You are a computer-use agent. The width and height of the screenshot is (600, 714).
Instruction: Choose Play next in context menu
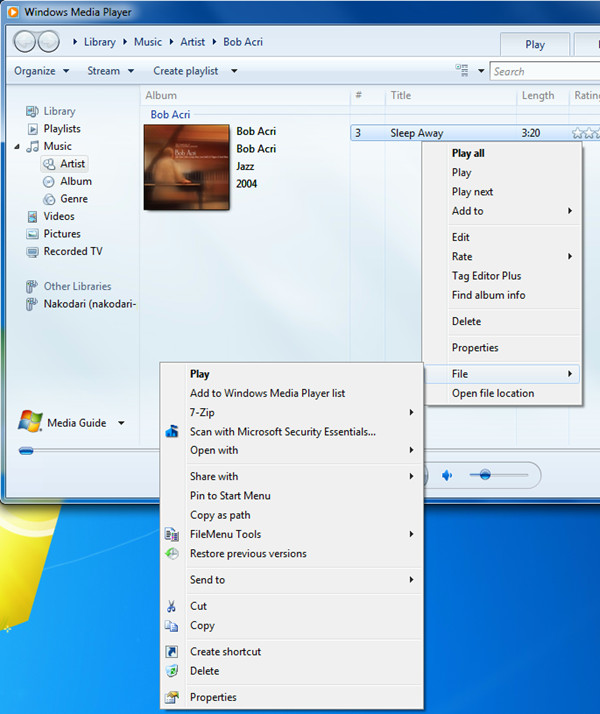472,192
